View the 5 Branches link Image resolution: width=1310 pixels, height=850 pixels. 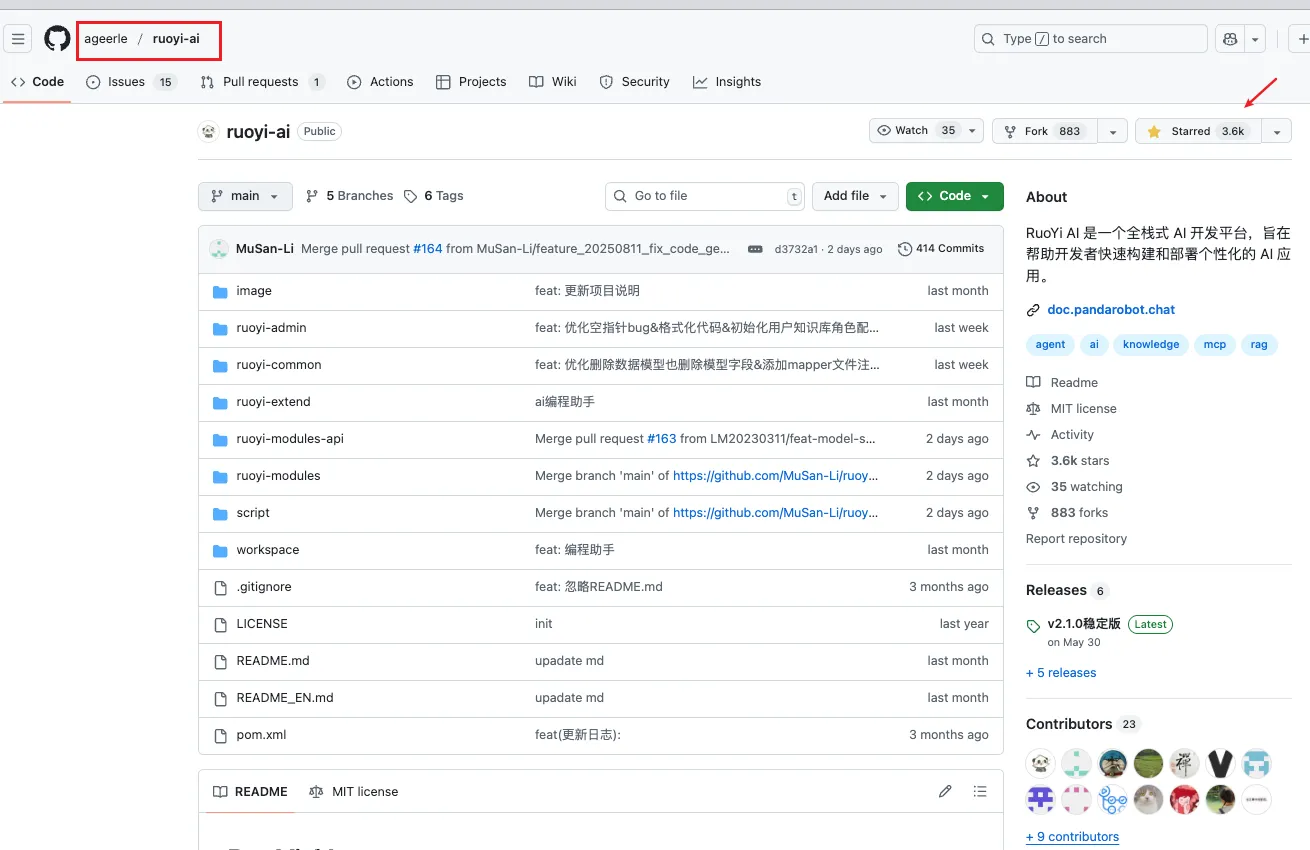pos(350,196)
